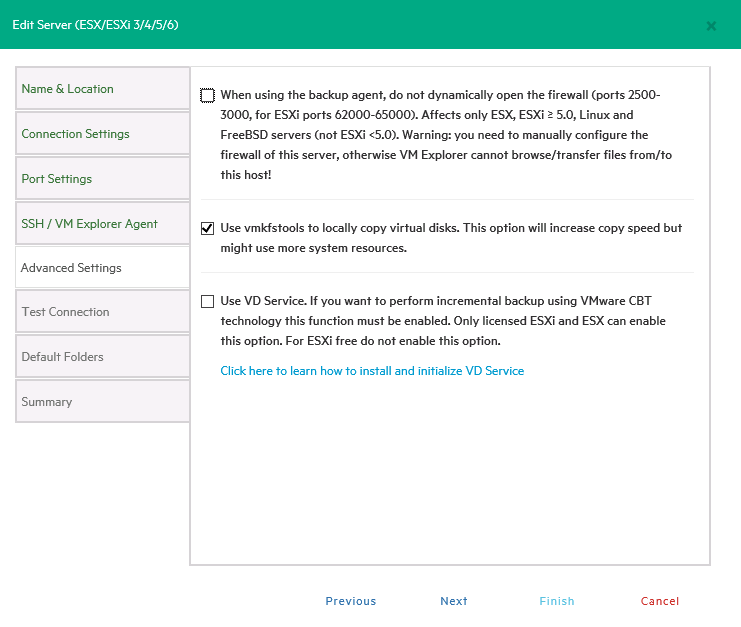Open the Name & Location step
Image resolution: width=741 pixels, height=627 pixels.
pyautogui.click(x=103, y=88)
